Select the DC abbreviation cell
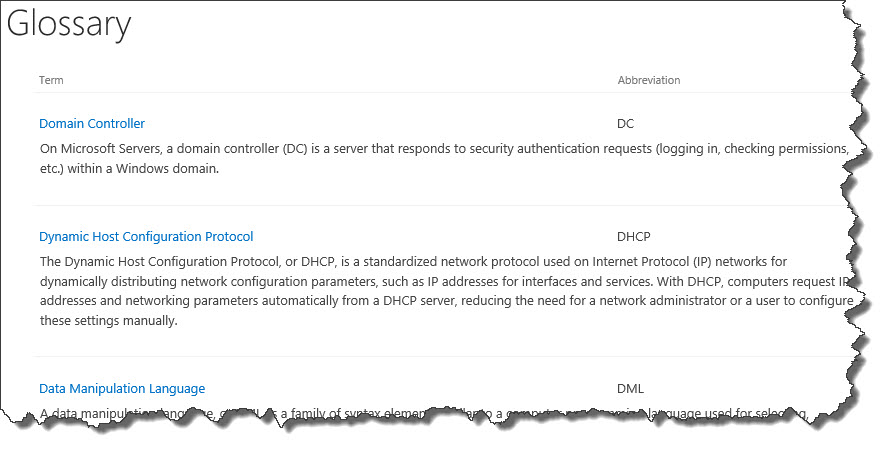Image resolution: width=888 pixels, height=450 pixels. pyautogui.click(x=625, y=123)
